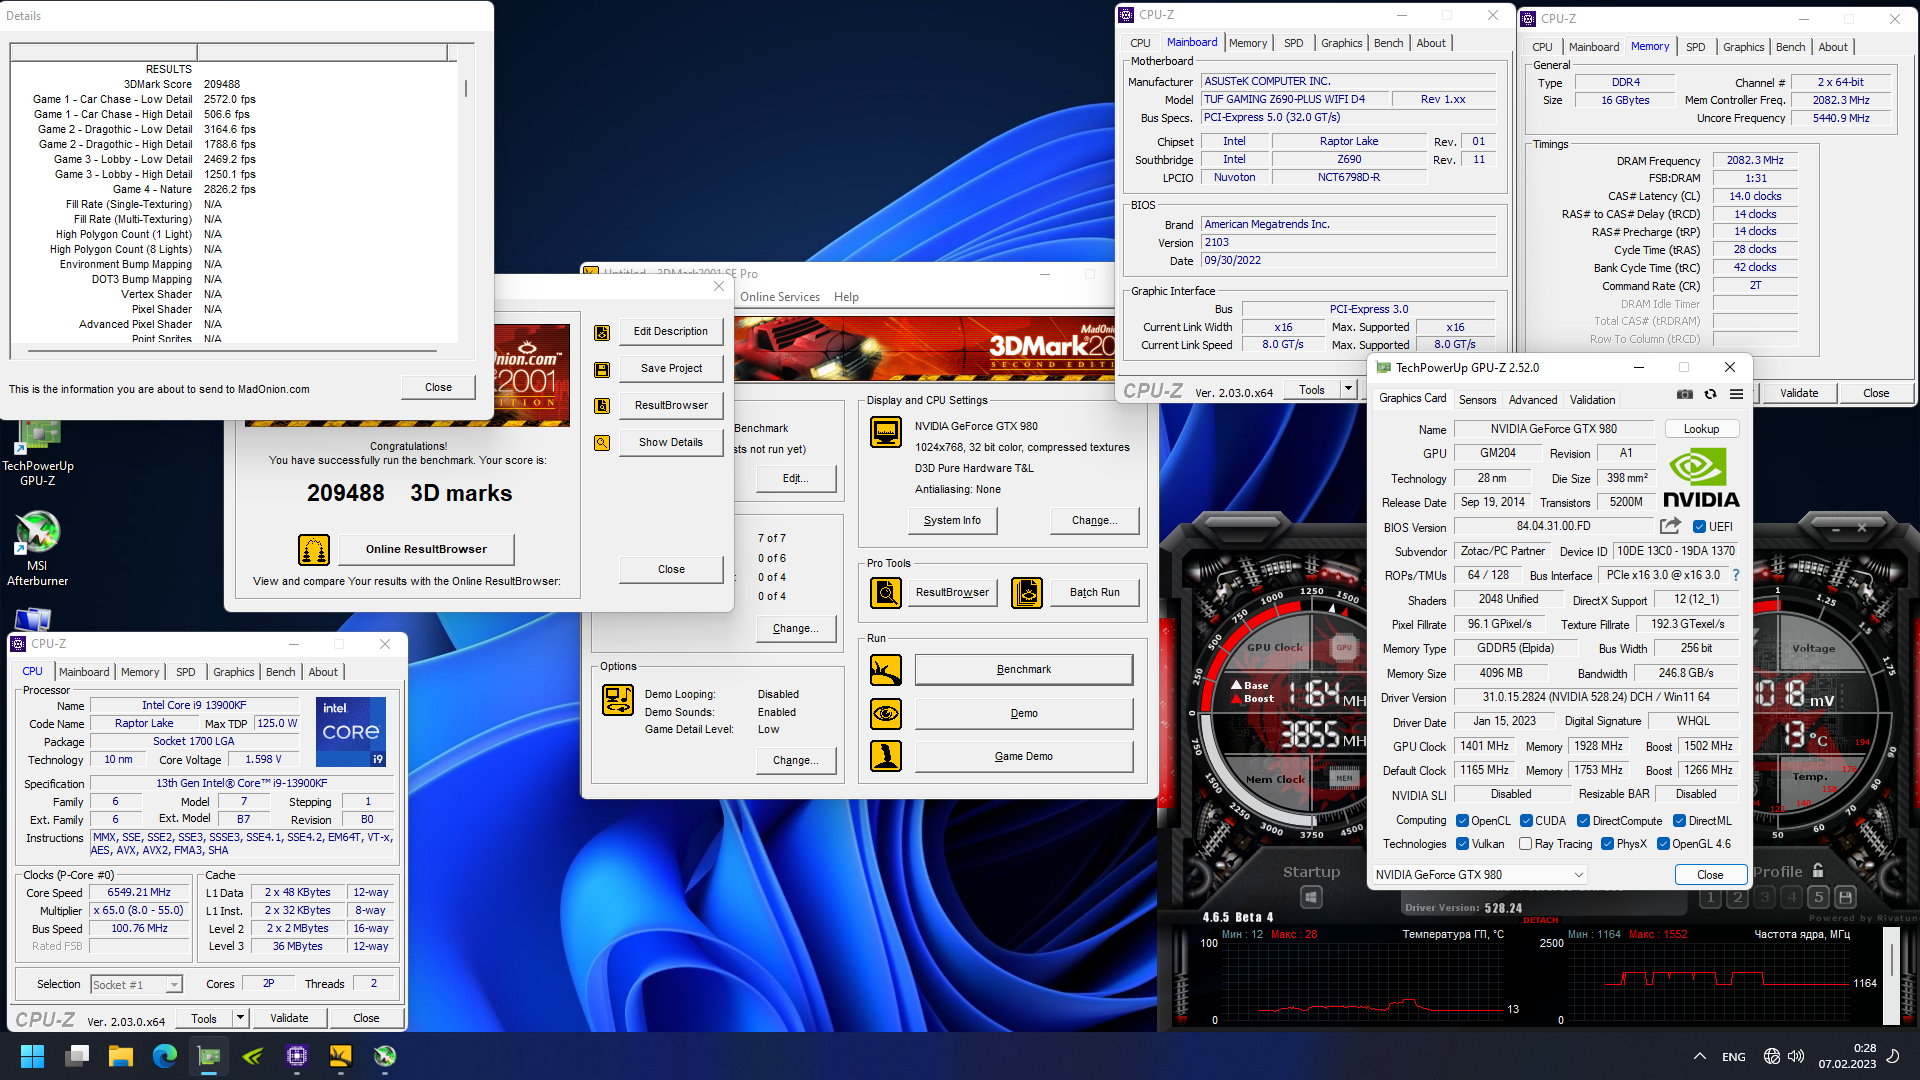Image resolution: width=1920 pixels, height=1080 pixels.
Task: Open Graphics tab in Memory CPU-Z window
Action: point(1743,47)
